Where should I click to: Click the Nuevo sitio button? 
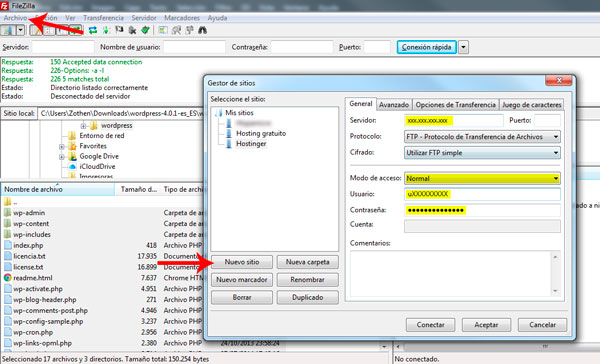(x=242, y=262)
